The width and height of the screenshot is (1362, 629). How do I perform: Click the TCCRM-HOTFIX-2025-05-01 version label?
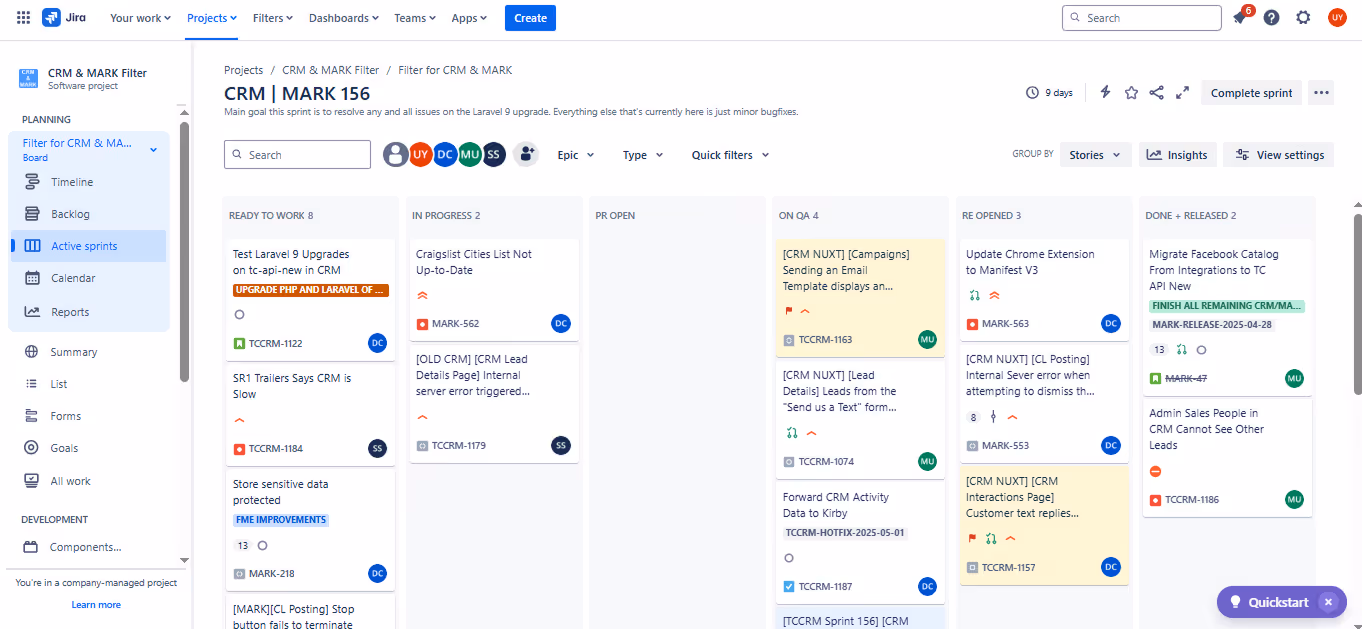tap(845, 533)
